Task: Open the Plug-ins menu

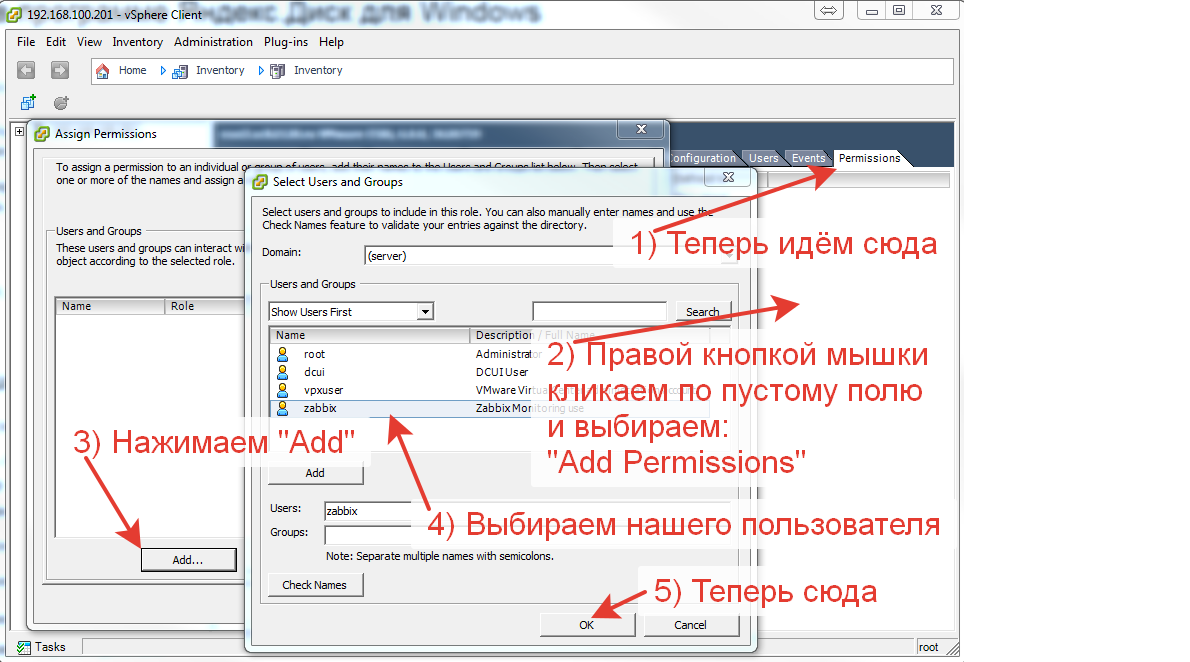Action: [286, 42]
